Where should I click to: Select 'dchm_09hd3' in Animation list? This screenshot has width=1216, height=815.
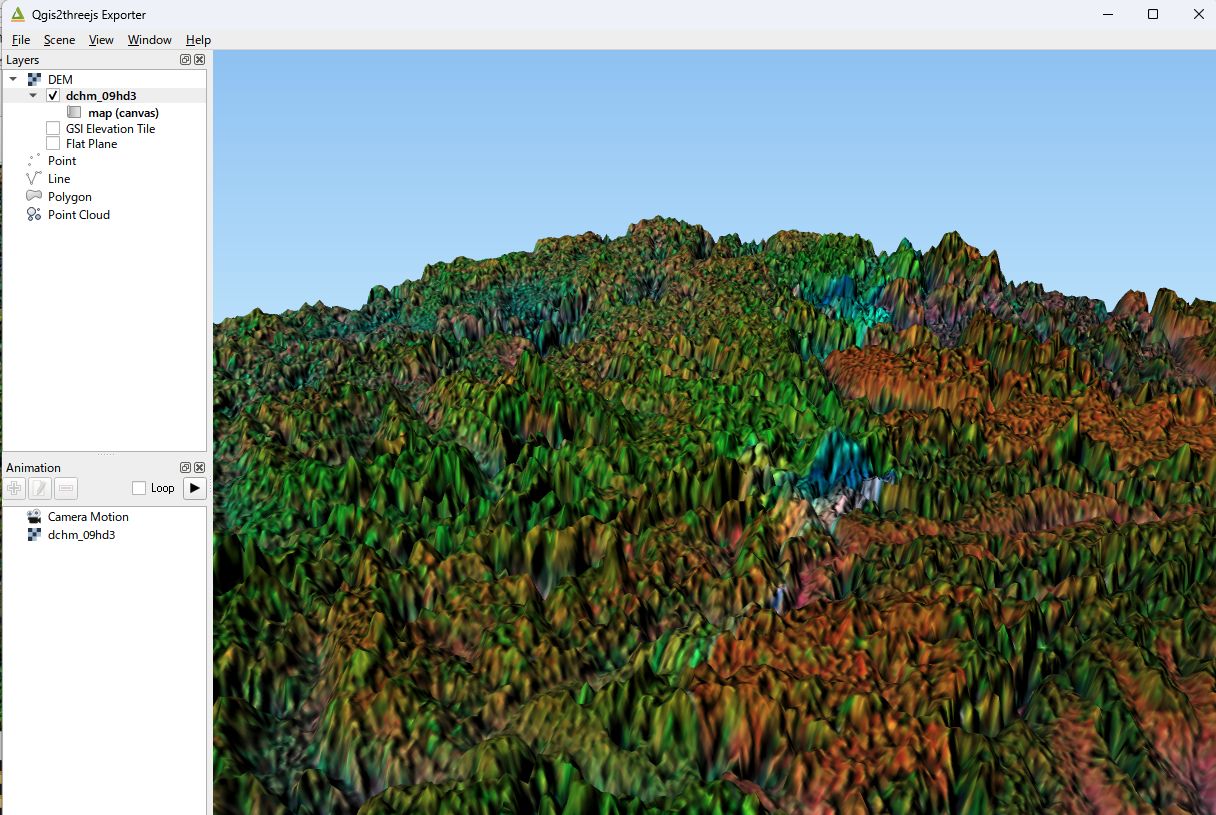[x=82, y=535]
